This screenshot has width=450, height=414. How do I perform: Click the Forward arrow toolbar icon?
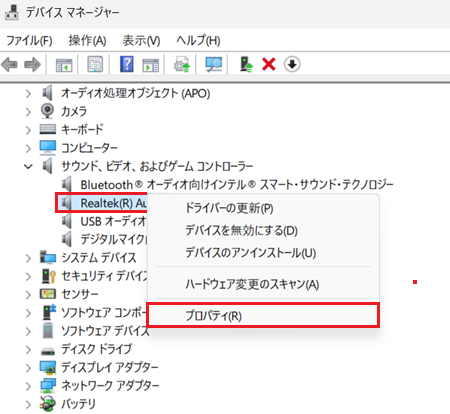(x=32, y=64)
